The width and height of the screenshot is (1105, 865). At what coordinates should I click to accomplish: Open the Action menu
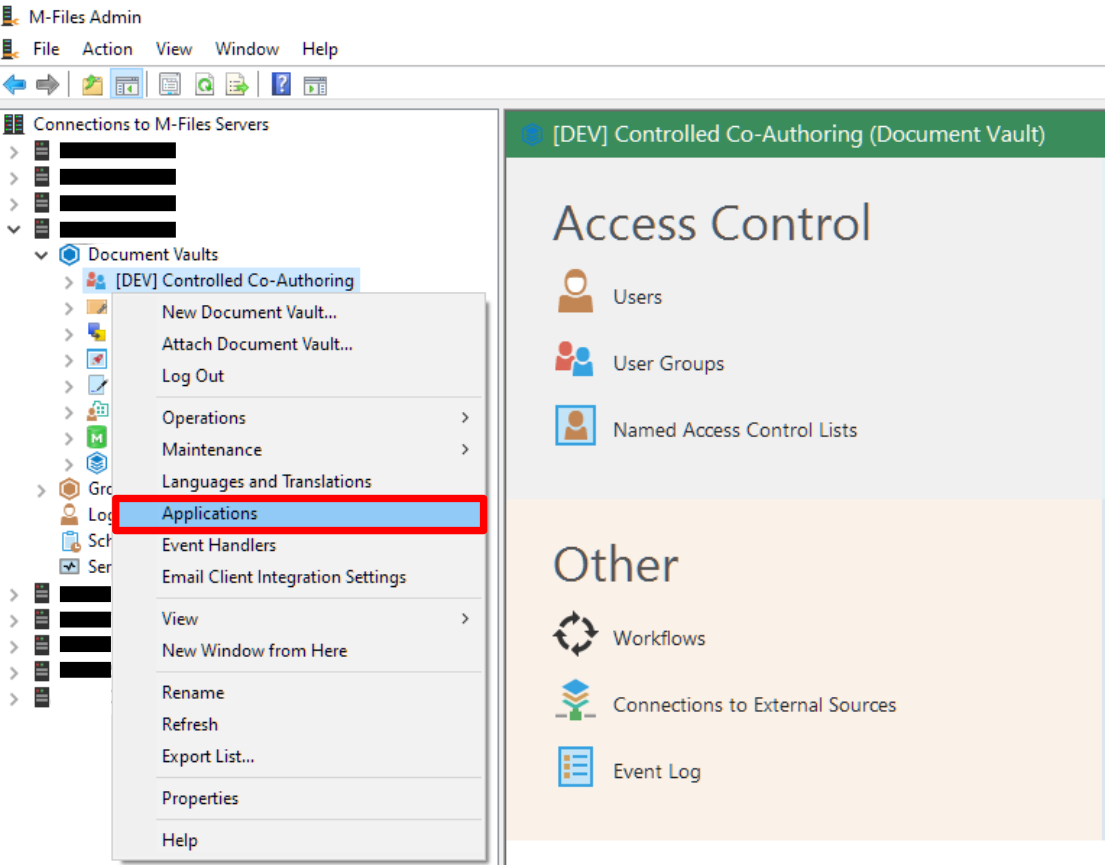point(107,49)
